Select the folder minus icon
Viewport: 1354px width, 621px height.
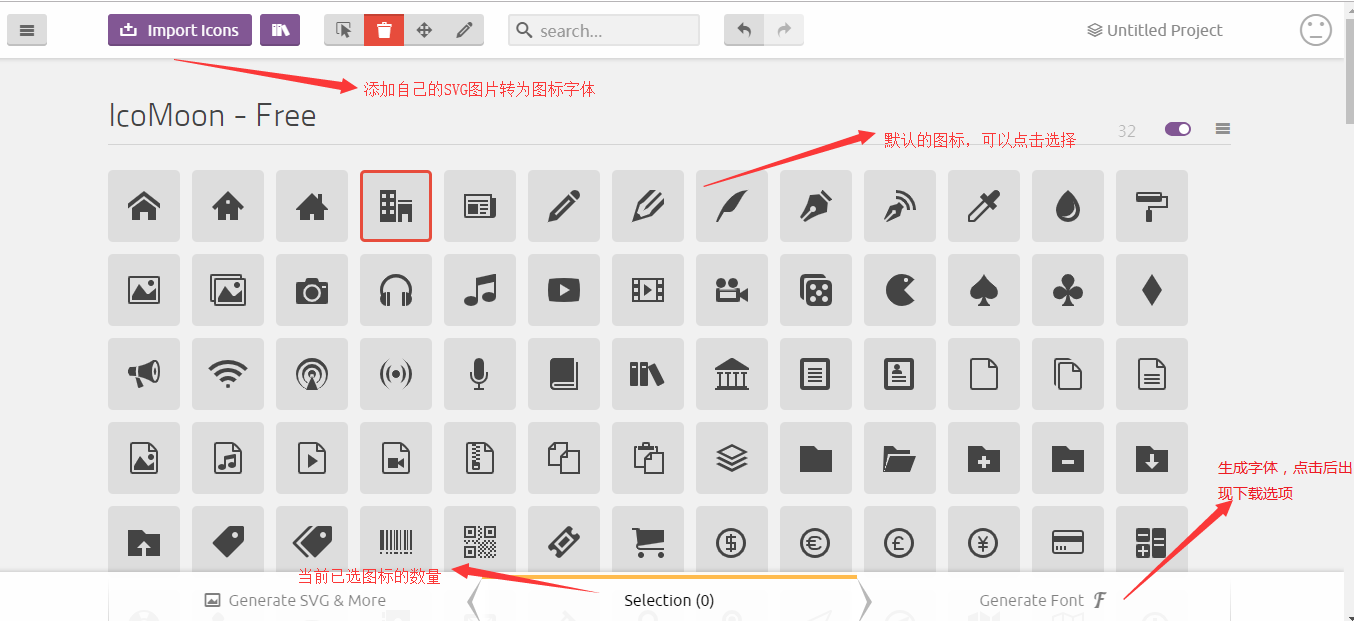click(1068, 458)
